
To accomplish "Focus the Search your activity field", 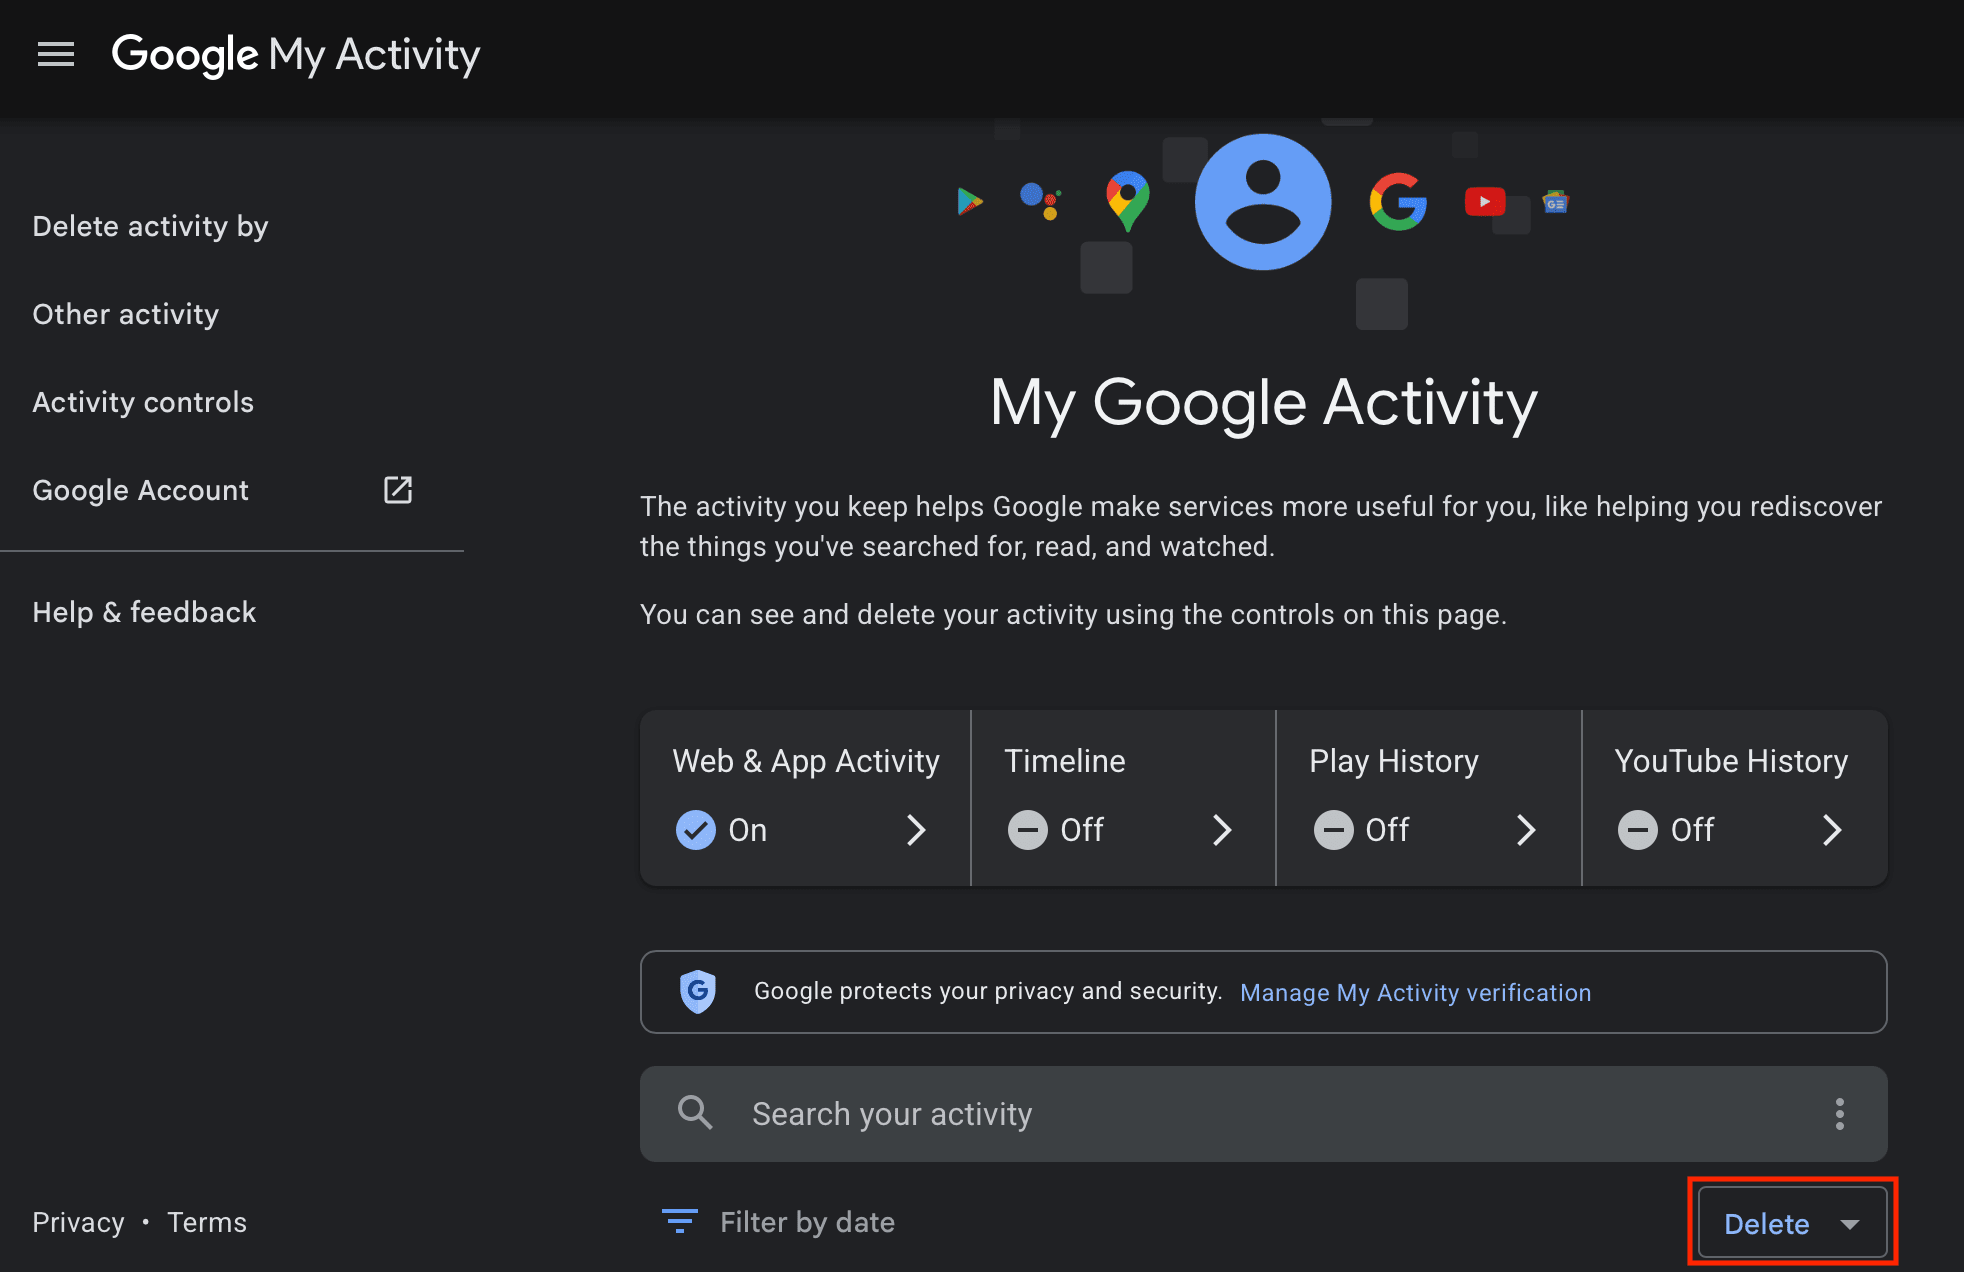I will [1263, 1114].
